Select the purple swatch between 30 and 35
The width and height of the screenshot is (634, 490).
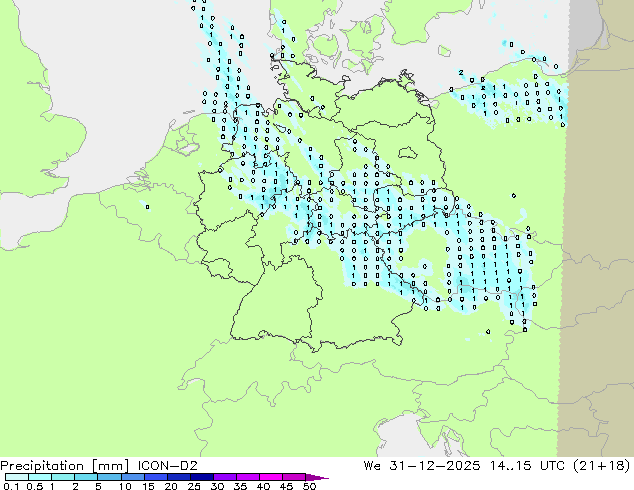pyautogui.click(x=225, y=477)
